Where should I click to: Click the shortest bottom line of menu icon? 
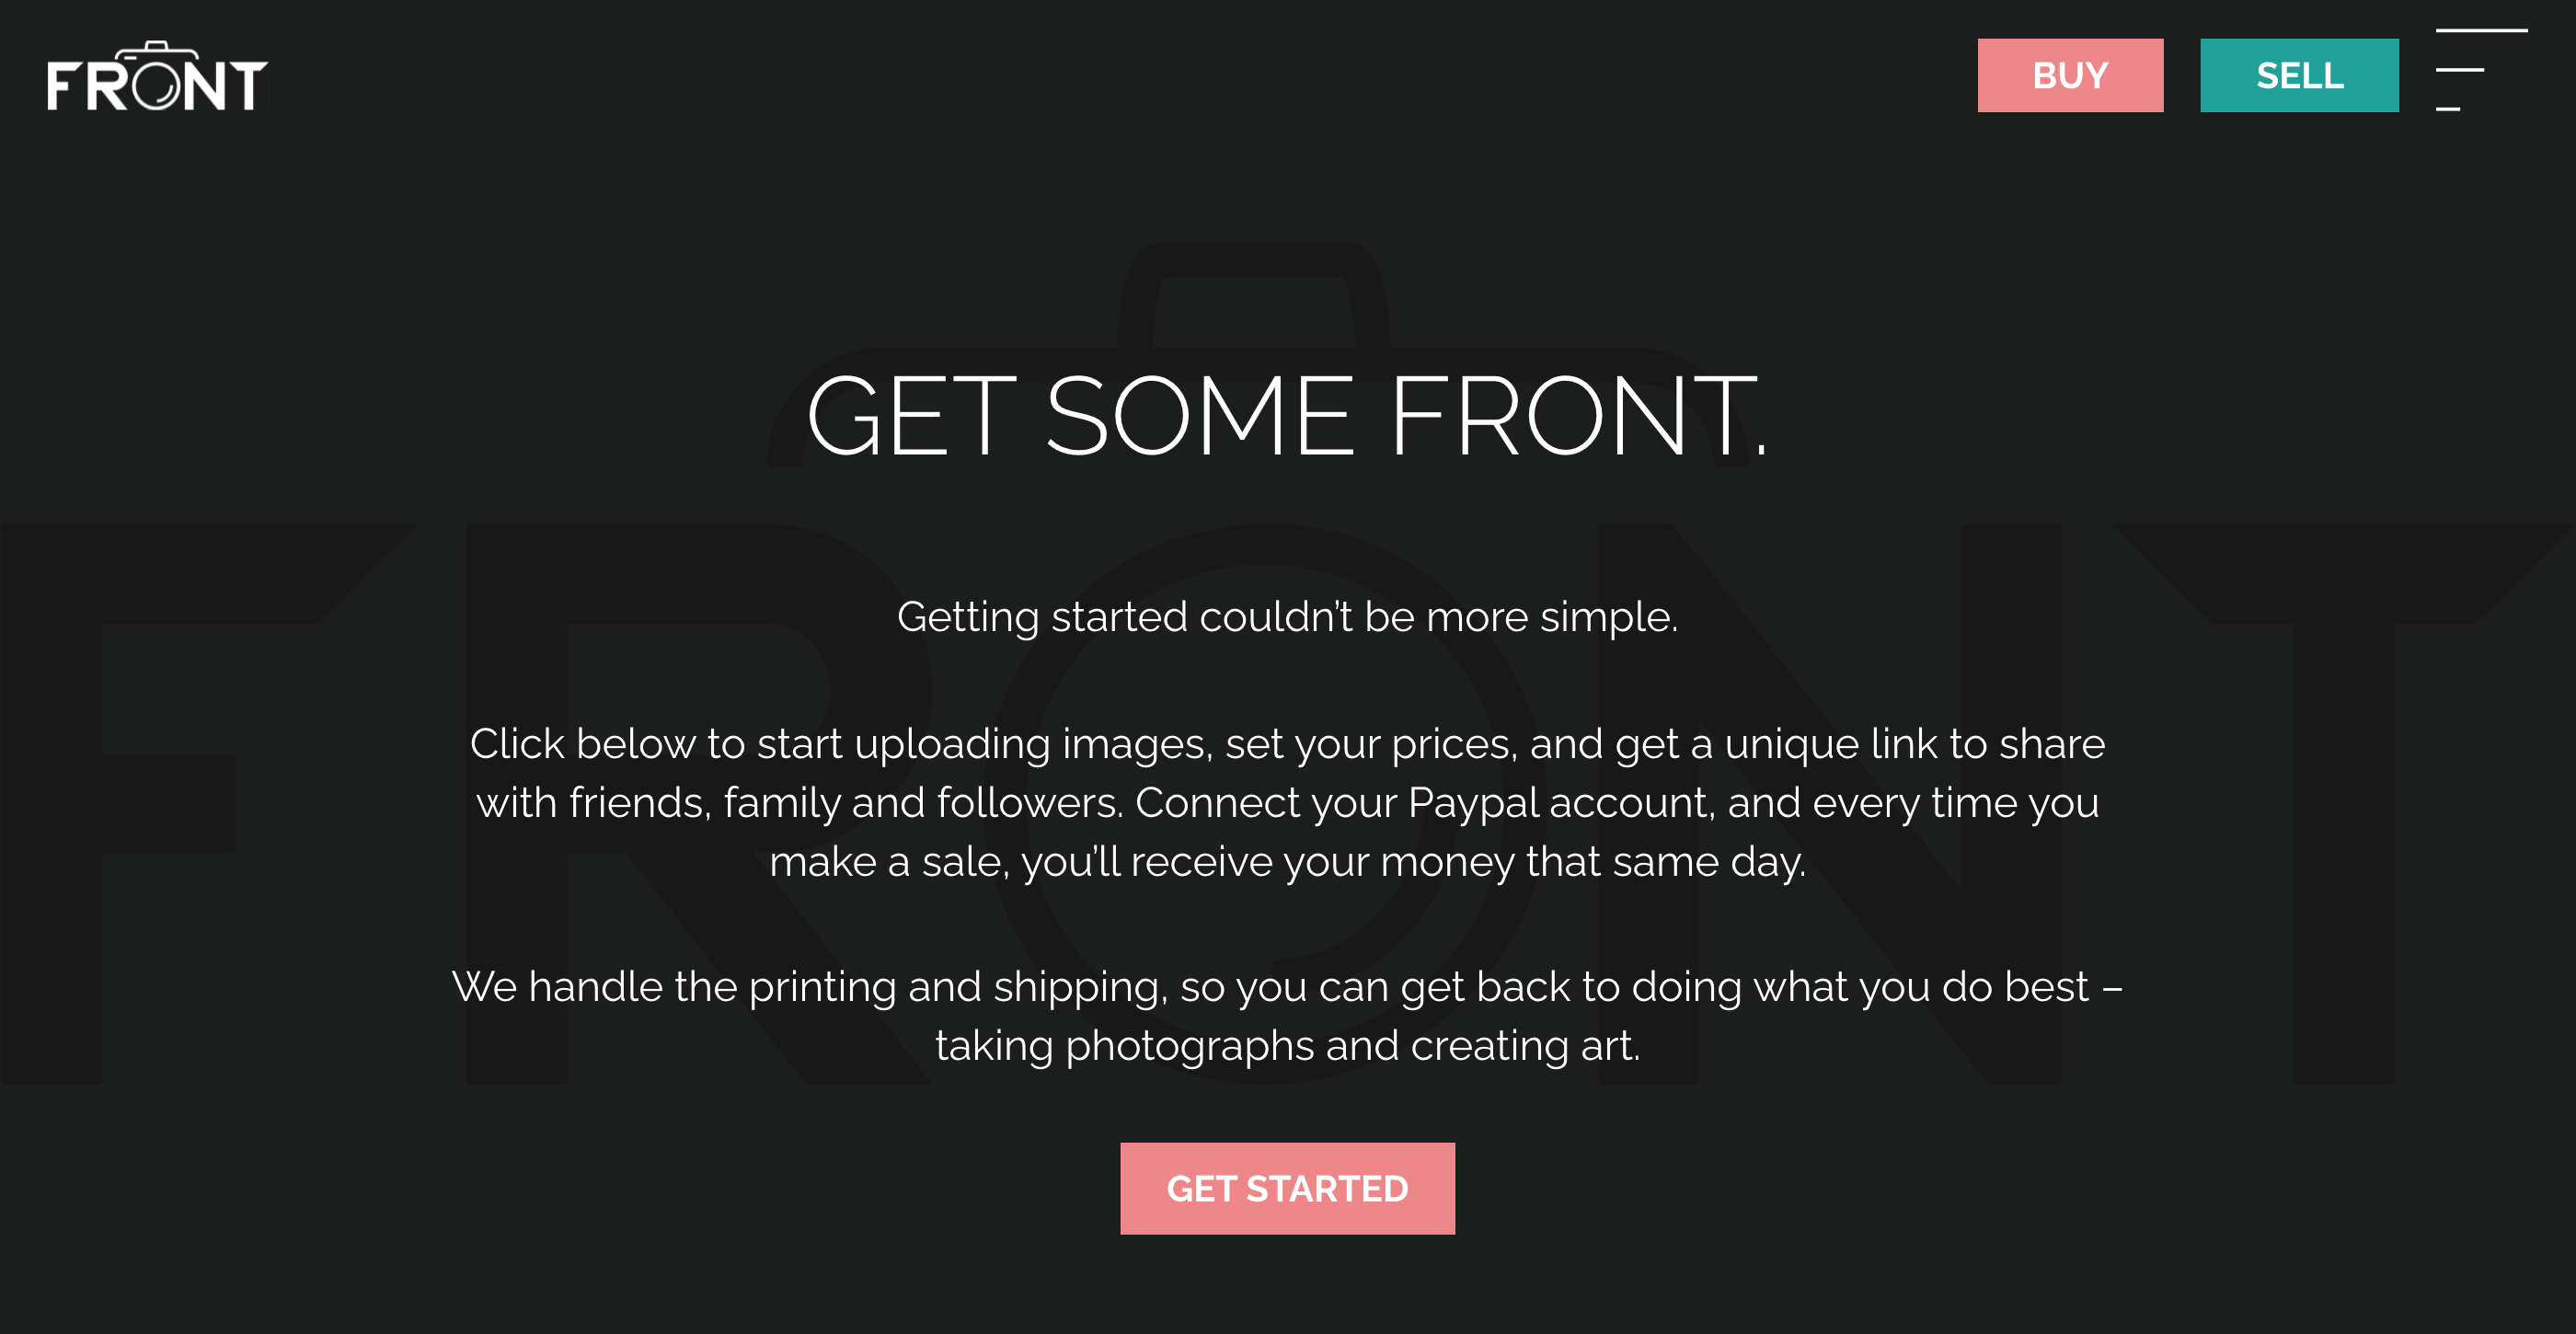2447,108
